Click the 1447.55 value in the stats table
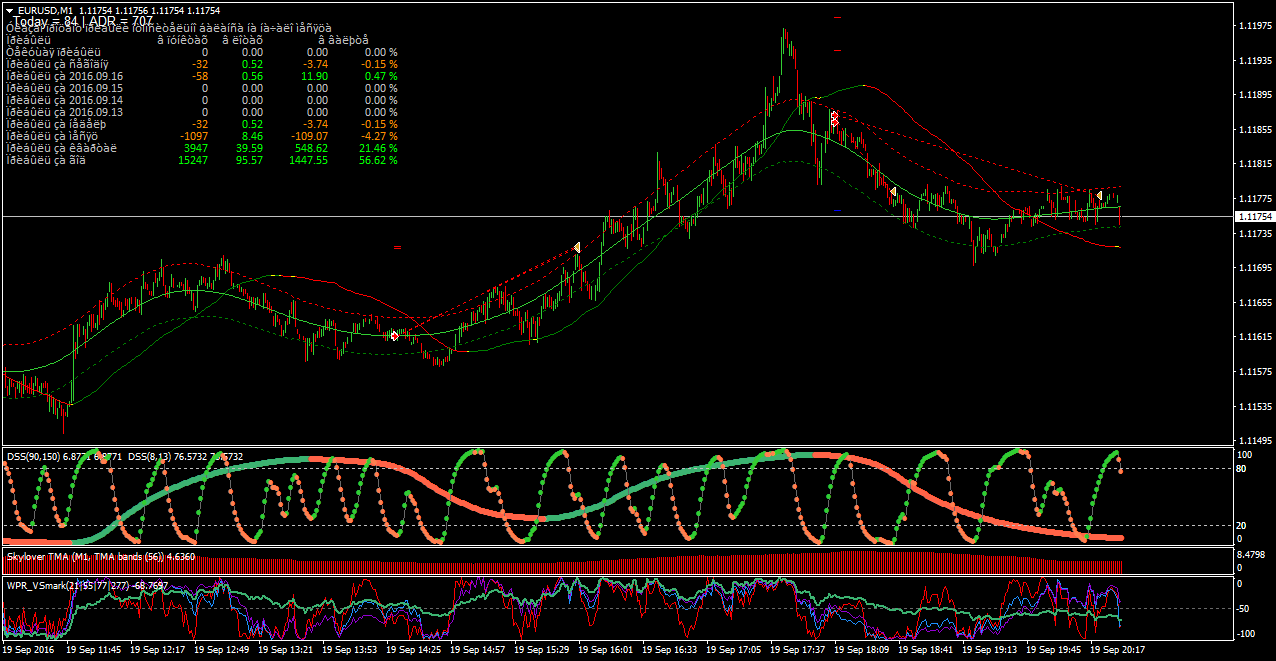The width and height of the screenshot is (1276, 661). click(307, 160)
